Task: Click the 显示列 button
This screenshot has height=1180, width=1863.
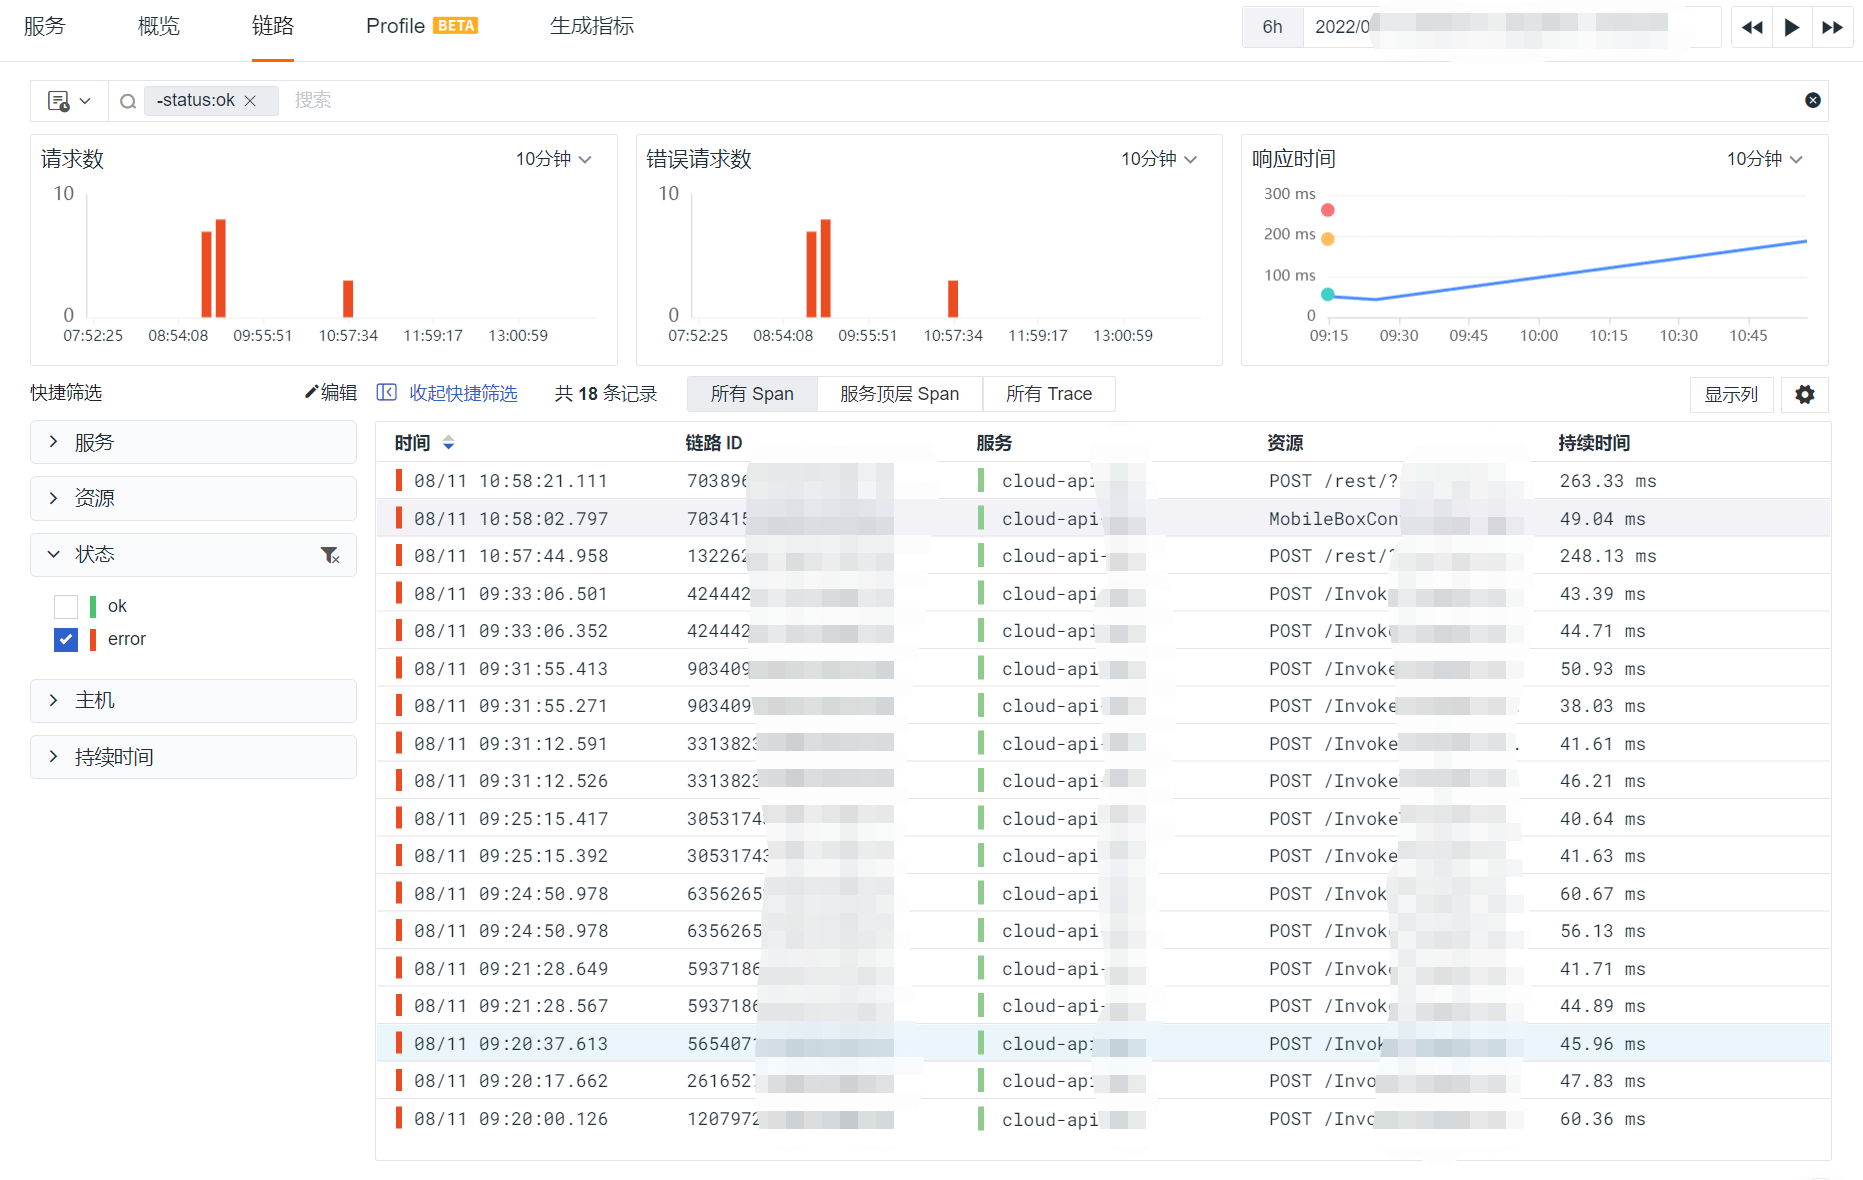Action: point(1731,394)
